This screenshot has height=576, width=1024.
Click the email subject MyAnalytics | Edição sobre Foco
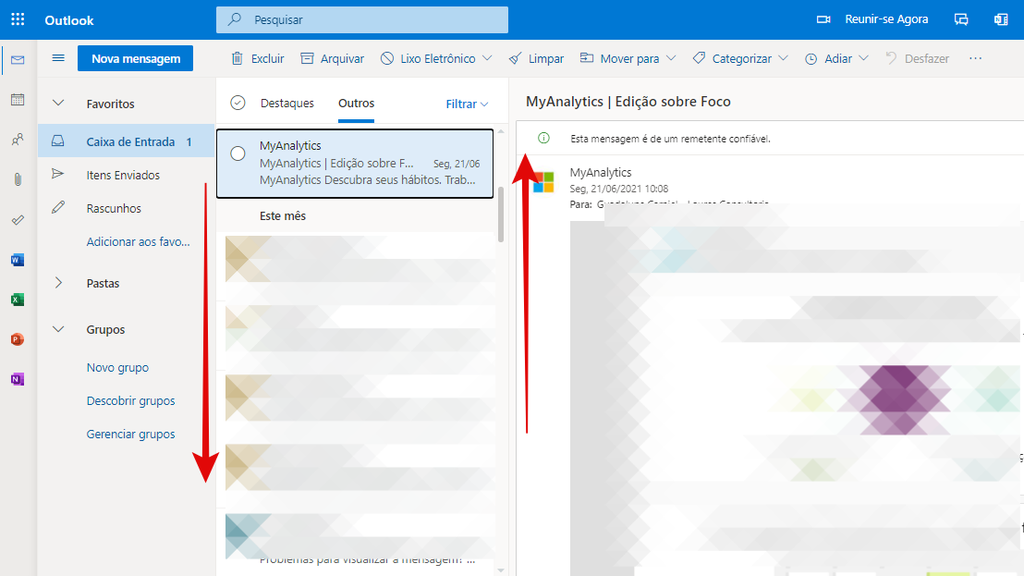point(628,101)
